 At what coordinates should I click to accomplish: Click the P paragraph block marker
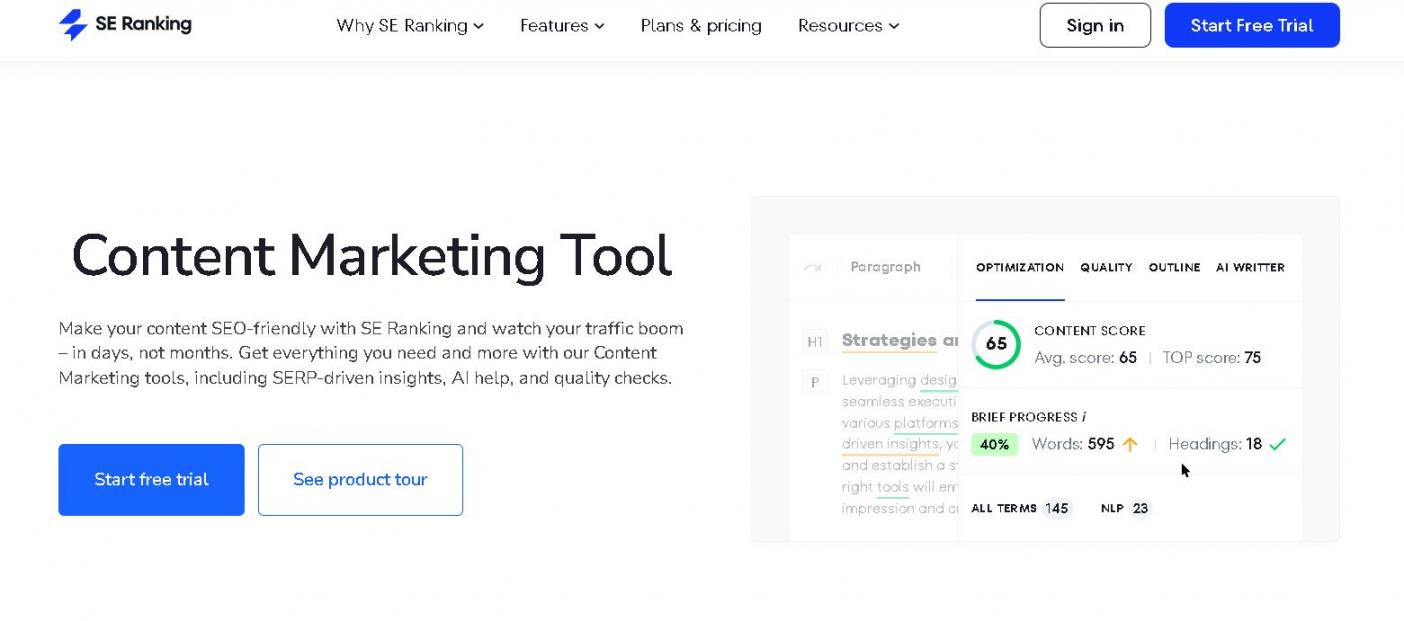click(815, 382)
